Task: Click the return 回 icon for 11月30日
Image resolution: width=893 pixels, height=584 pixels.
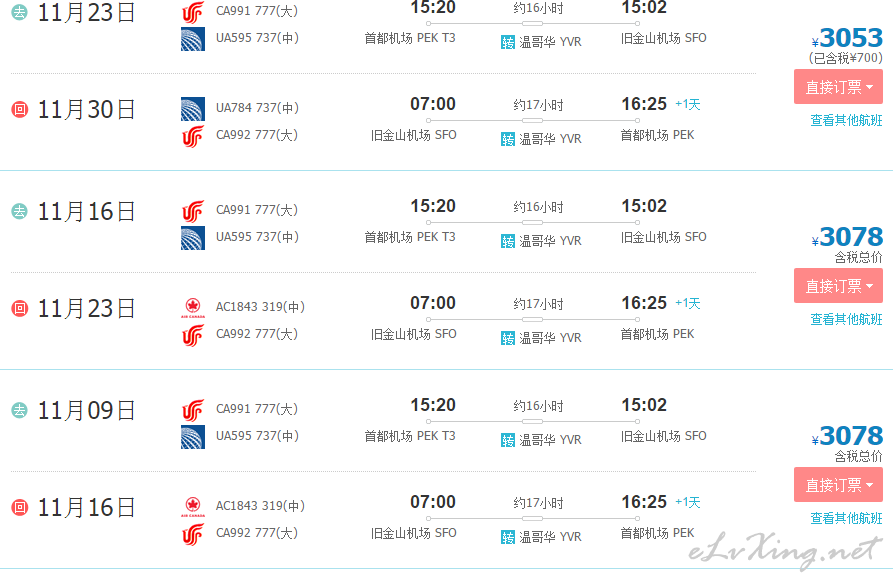Action: (x=19, y=109)
